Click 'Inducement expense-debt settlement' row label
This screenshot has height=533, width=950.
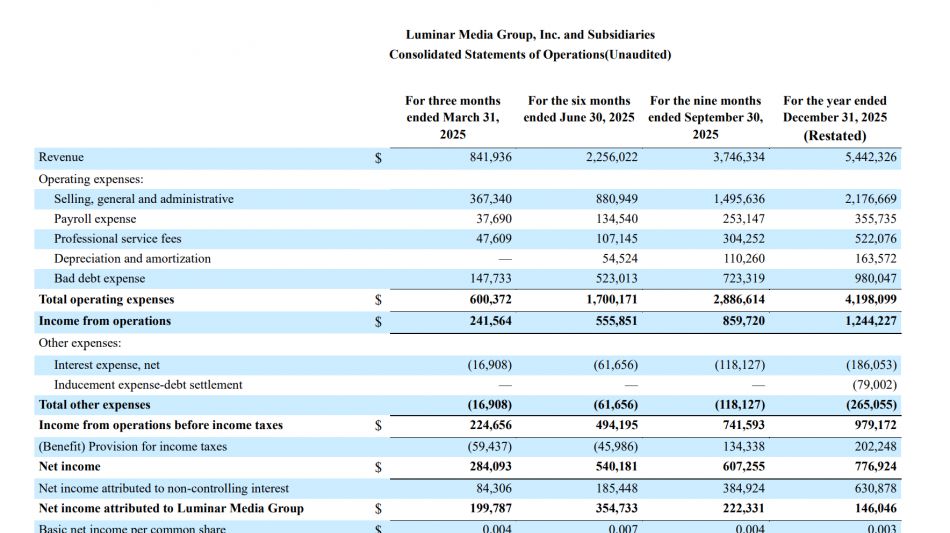click(x=148, y=385)
